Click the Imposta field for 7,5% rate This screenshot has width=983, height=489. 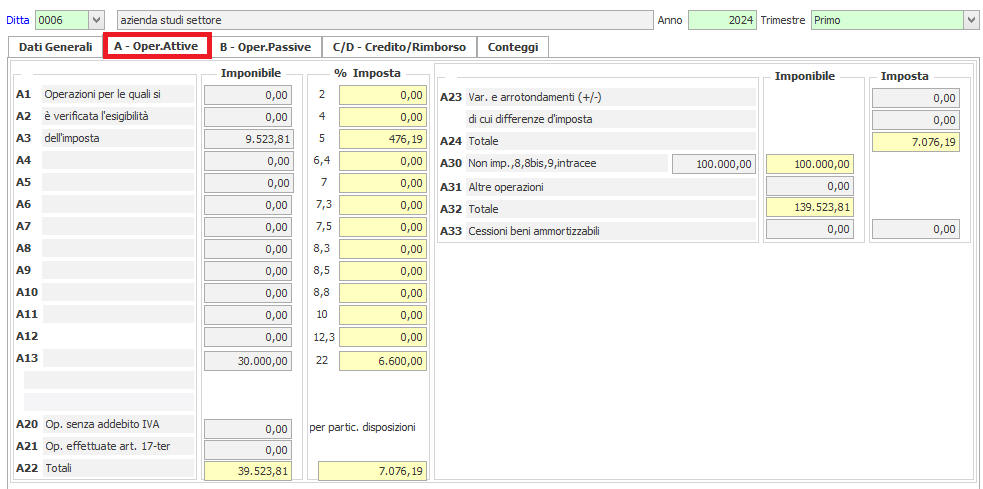(x=383, y=227)
